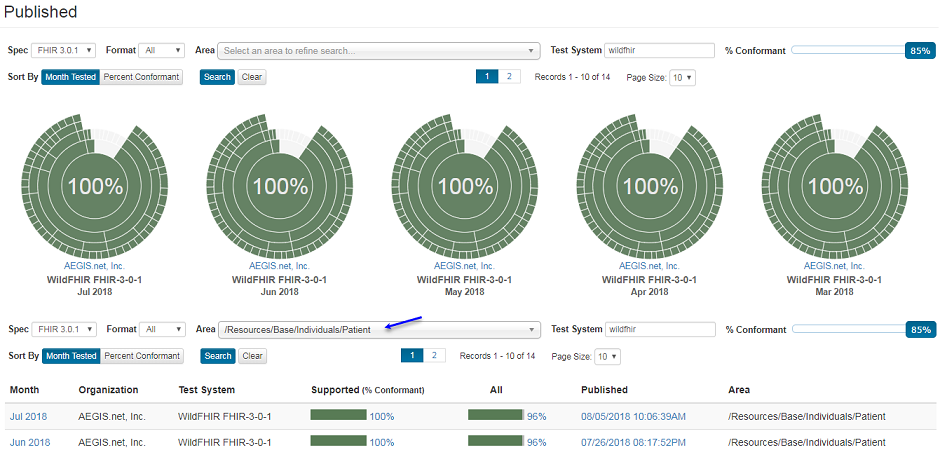Viewport: 940px width, 457px height.
Task: Go to page 2 in the upper pager
Action: [509, 76]
